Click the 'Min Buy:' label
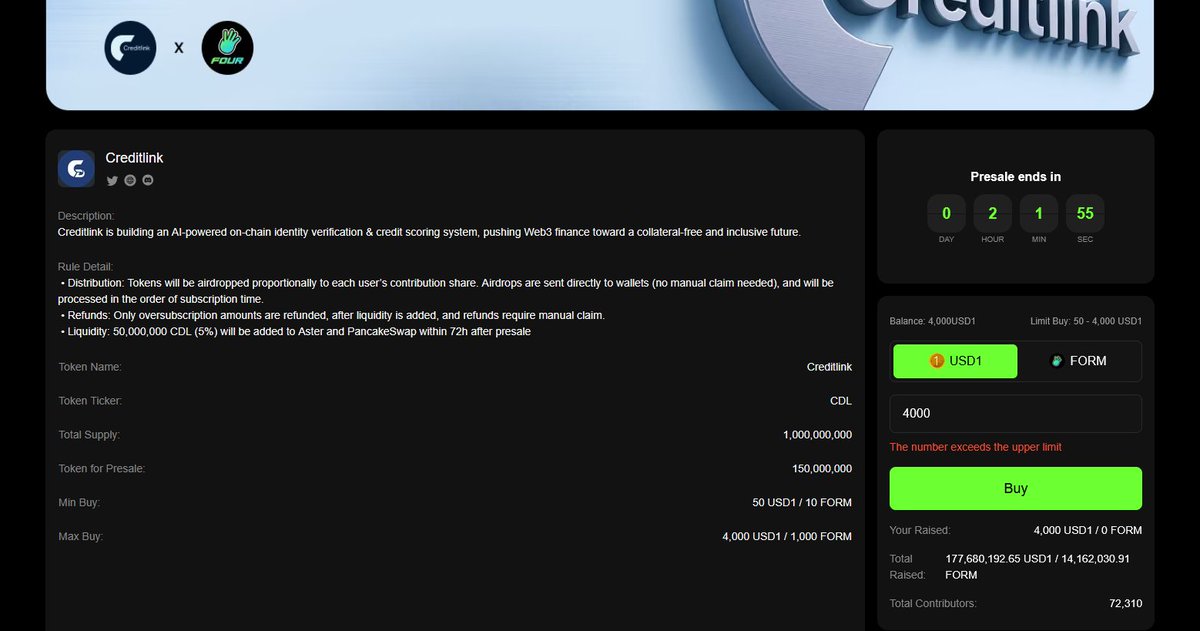This screenshot has width=1200, height=631. click(x=79, y=503)
